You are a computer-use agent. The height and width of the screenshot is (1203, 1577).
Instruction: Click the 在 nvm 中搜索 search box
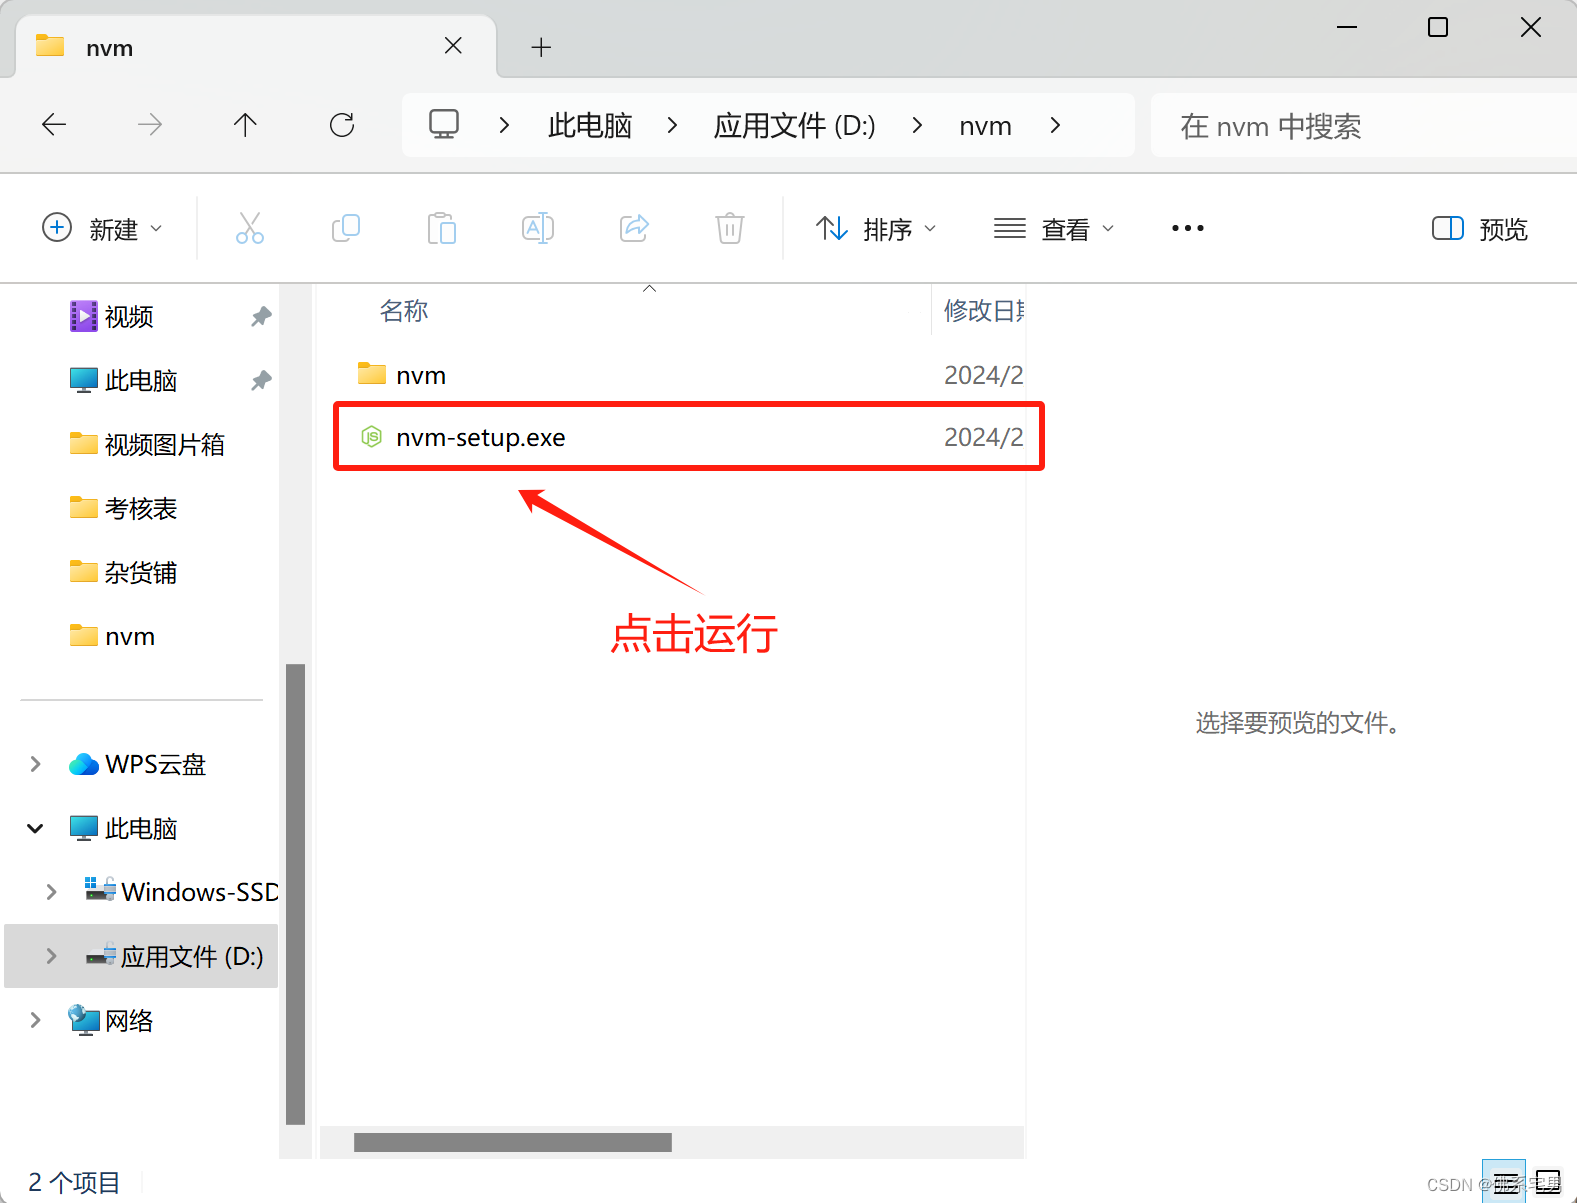[1364, 126]
